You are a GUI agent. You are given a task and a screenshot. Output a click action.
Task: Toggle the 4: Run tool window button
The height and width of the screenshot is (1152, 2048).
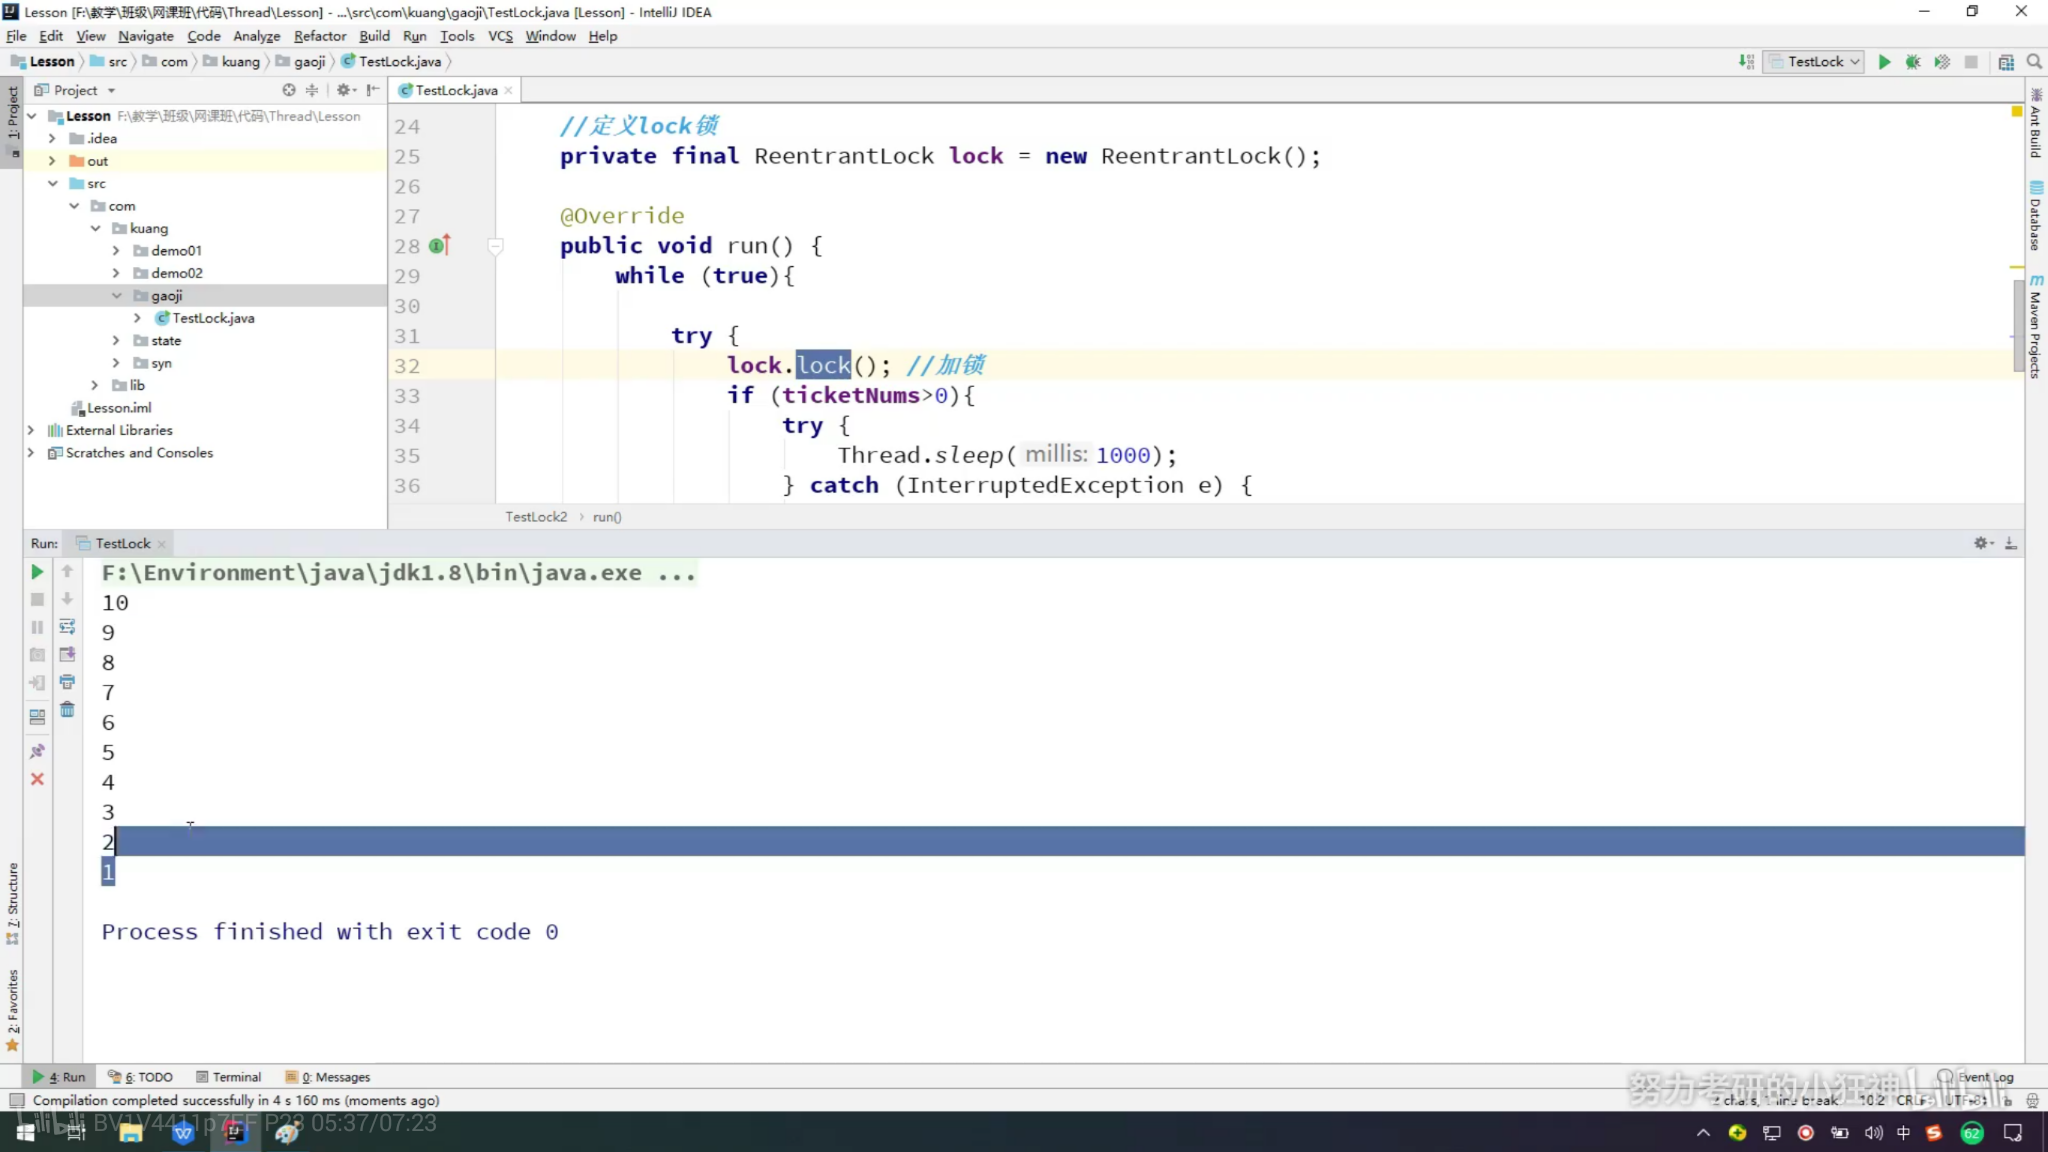click(59, 1077)
